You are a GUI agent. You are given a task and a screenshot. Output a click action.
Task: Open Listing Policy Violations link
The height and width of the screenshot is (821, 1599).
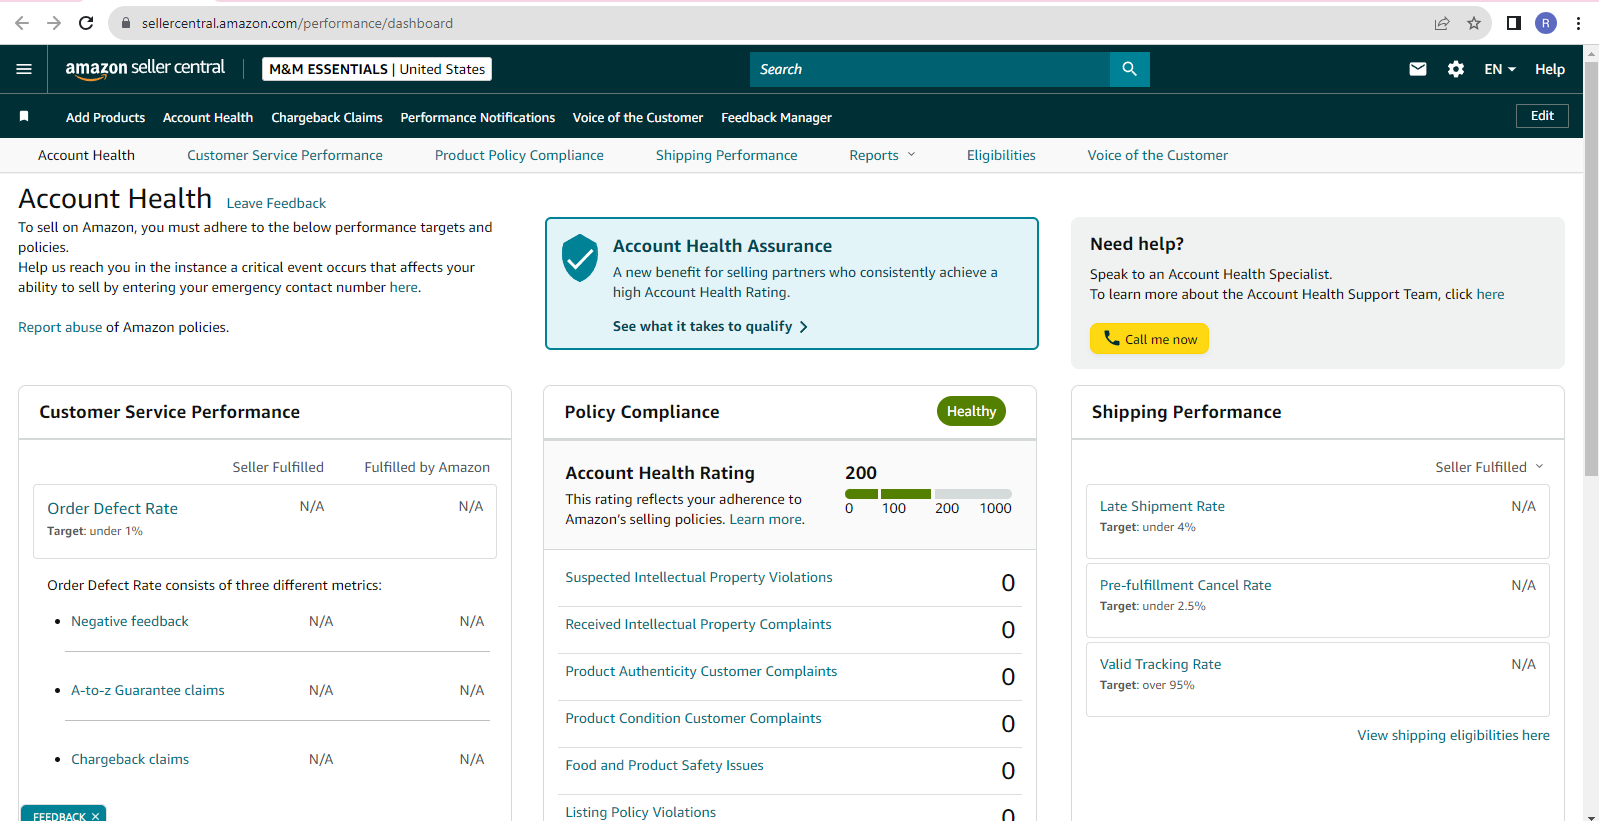641,812
